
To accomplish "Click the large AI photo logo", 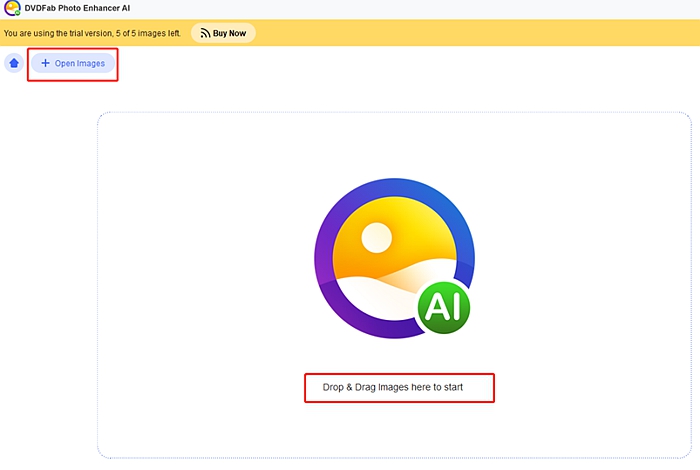I will 394,258.
